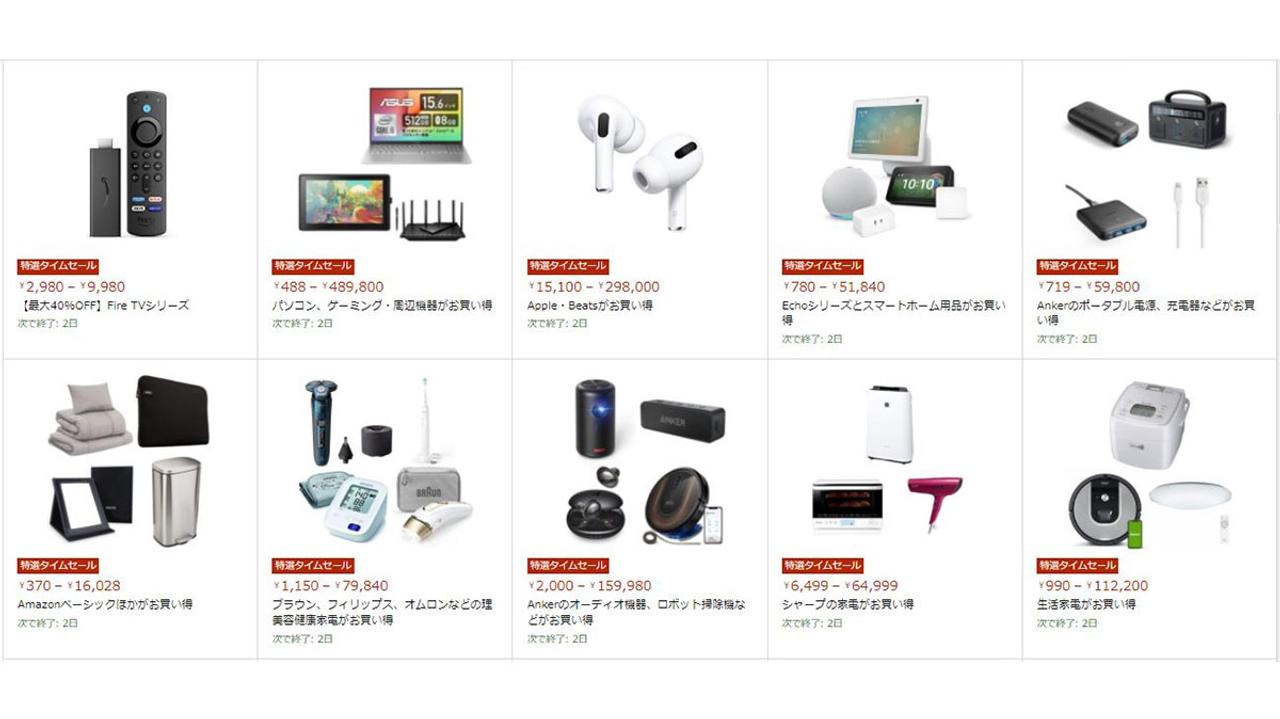Open the 【最大40%OFF】Fire TVシリーズ link
The height and width of the screenshot is (719, 1280).
pyautogui.click(x=103, y=305)
